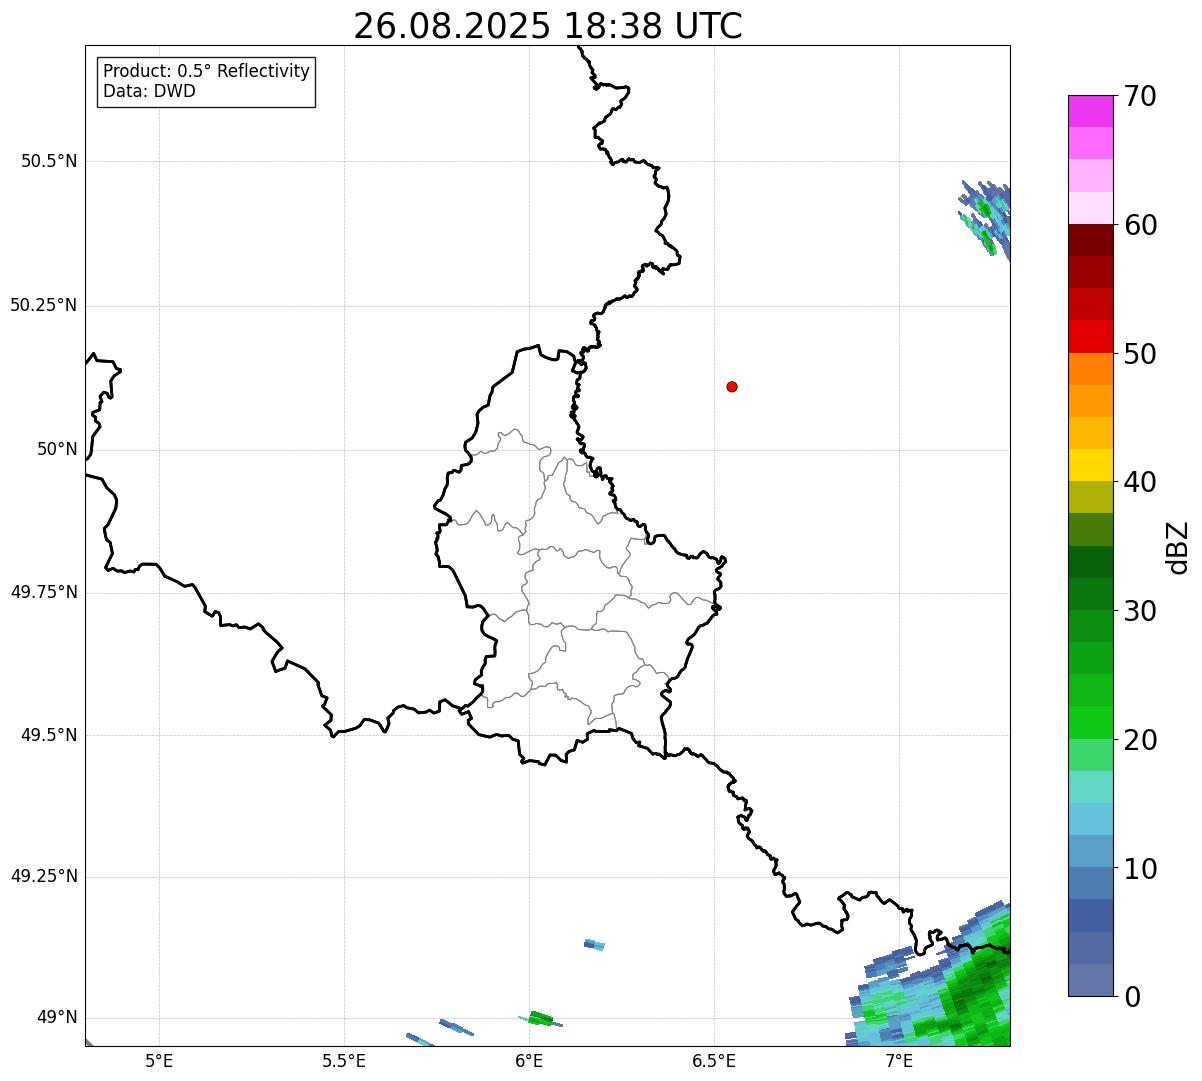Click the red station marker dot
The height and width of the screenshot is (1081, 1202).
[732, 386]
